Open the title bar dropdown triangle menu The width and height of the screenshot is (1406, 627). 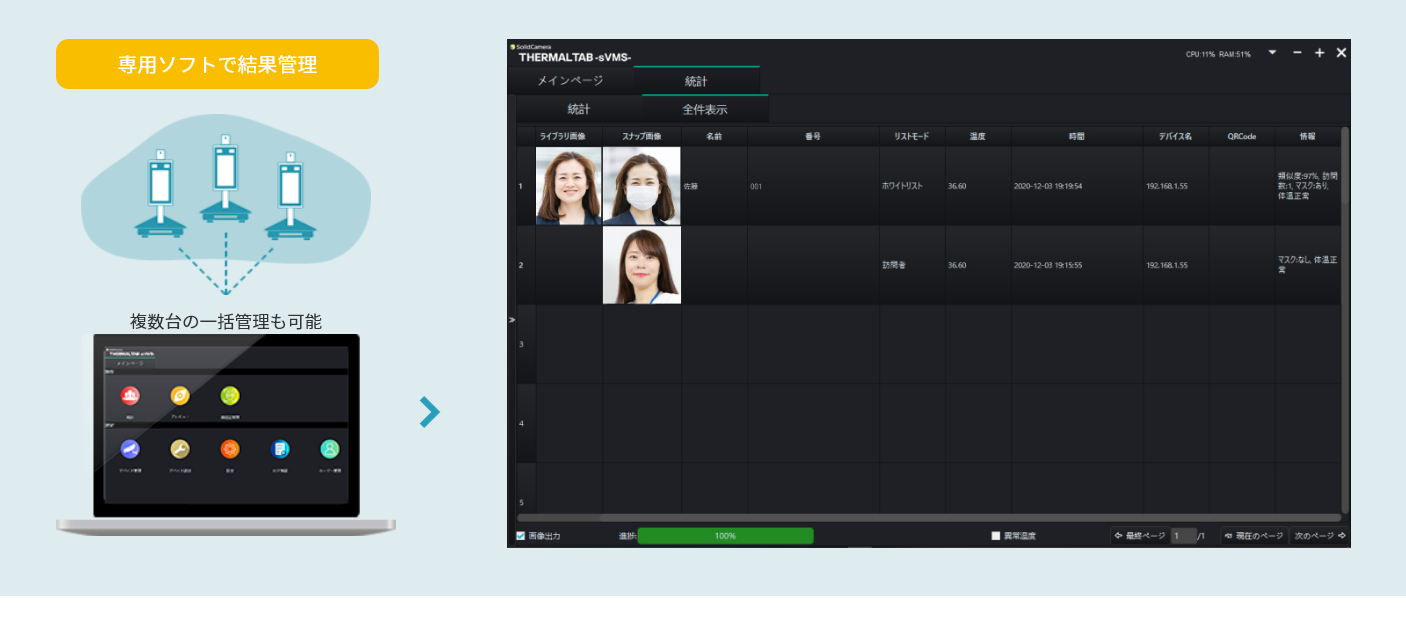tap(1272, 52)
